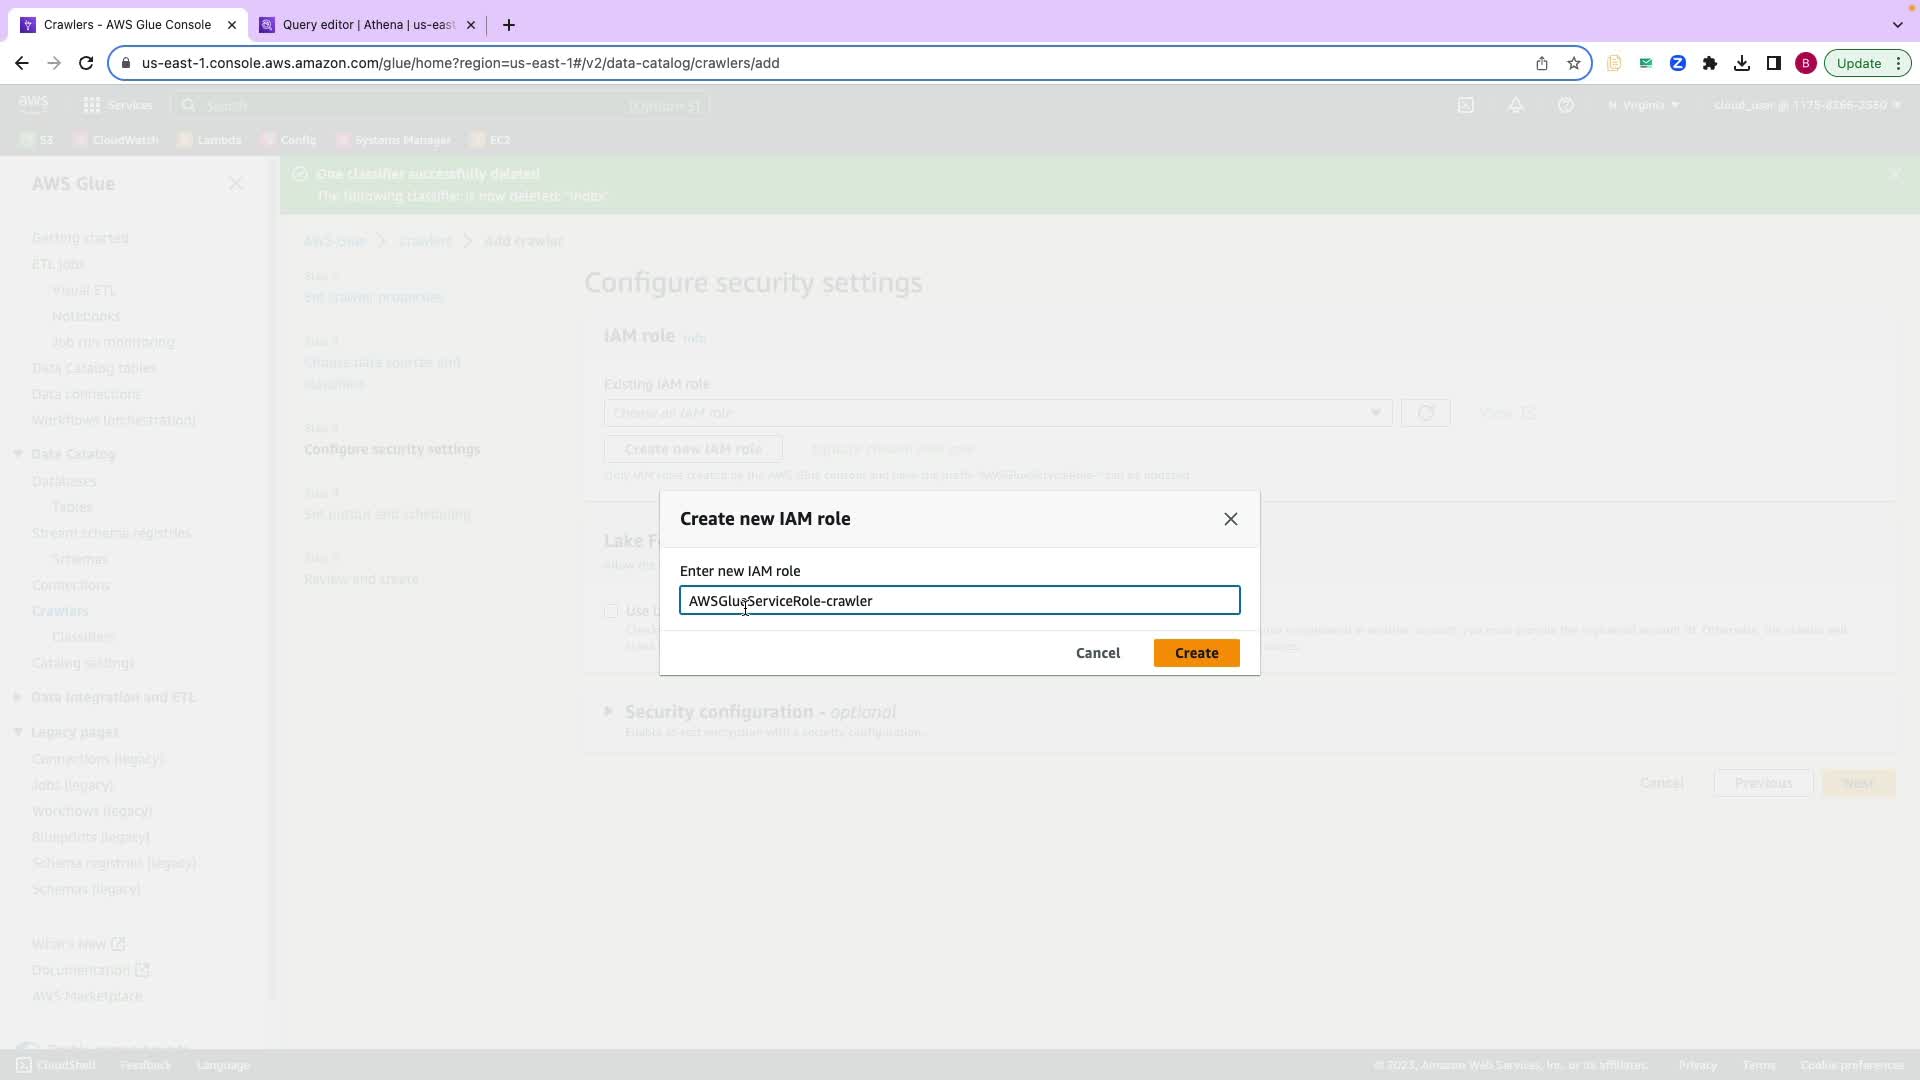Viewport: 1920px width, 1080px height.
Task: Go back to the previous page
Action: click(22, 63)
